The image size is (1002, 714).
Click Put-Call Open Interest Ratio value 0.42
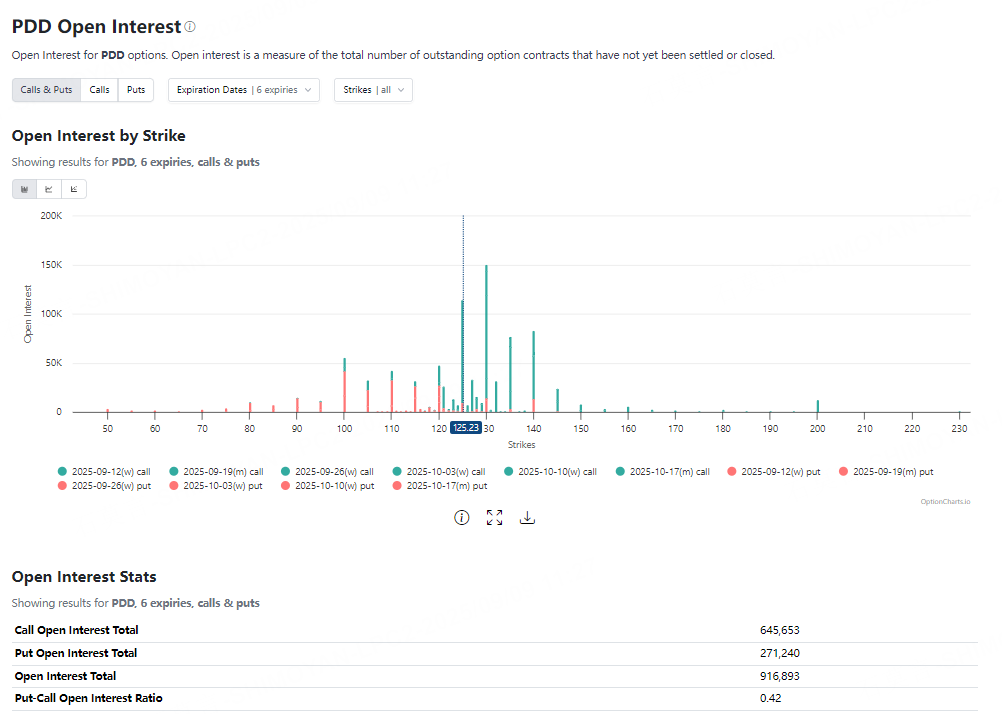pos(771,699)
